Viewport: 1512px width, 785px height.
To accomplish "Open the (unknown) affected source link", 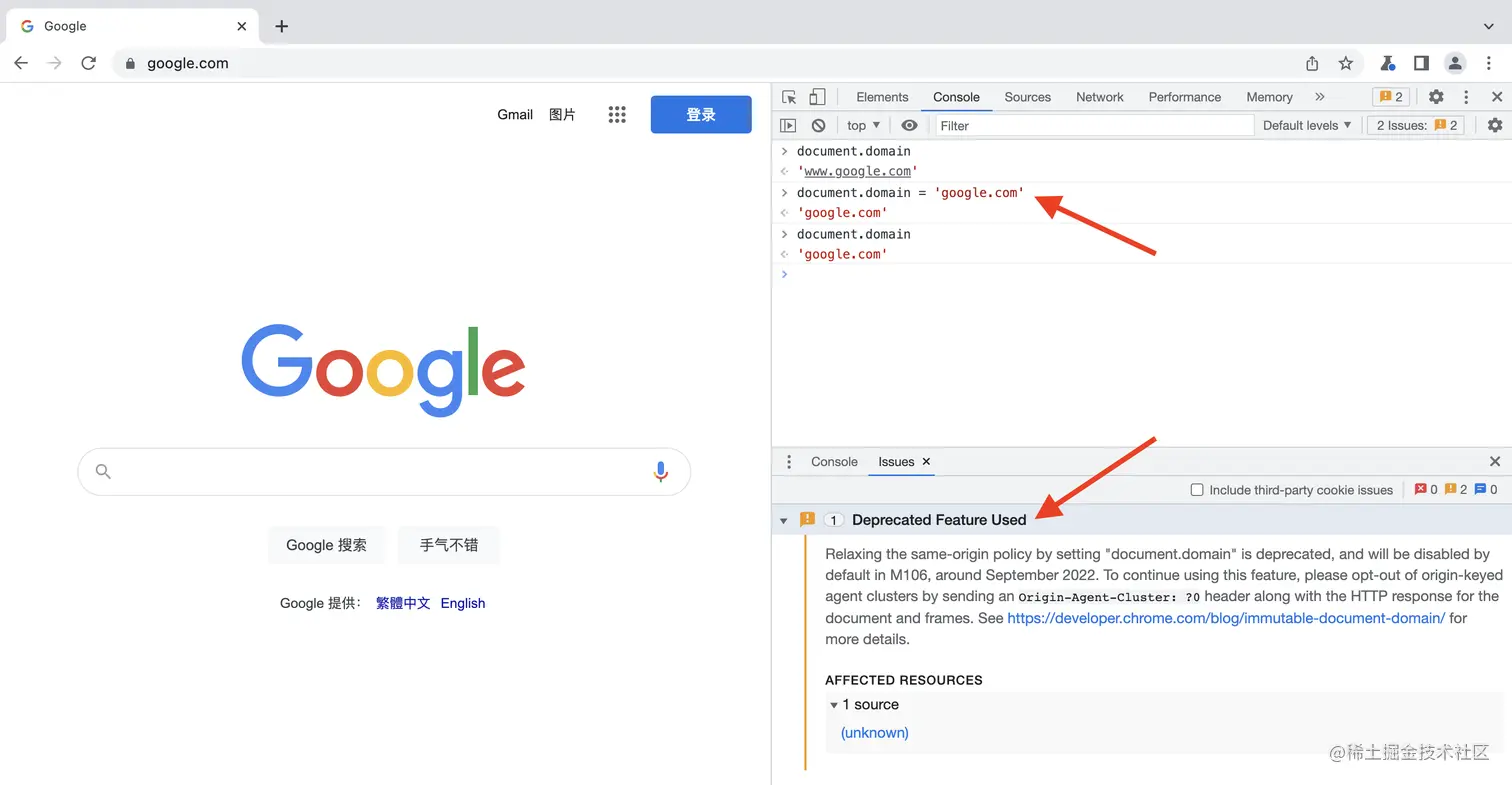I will click(875, 733).
